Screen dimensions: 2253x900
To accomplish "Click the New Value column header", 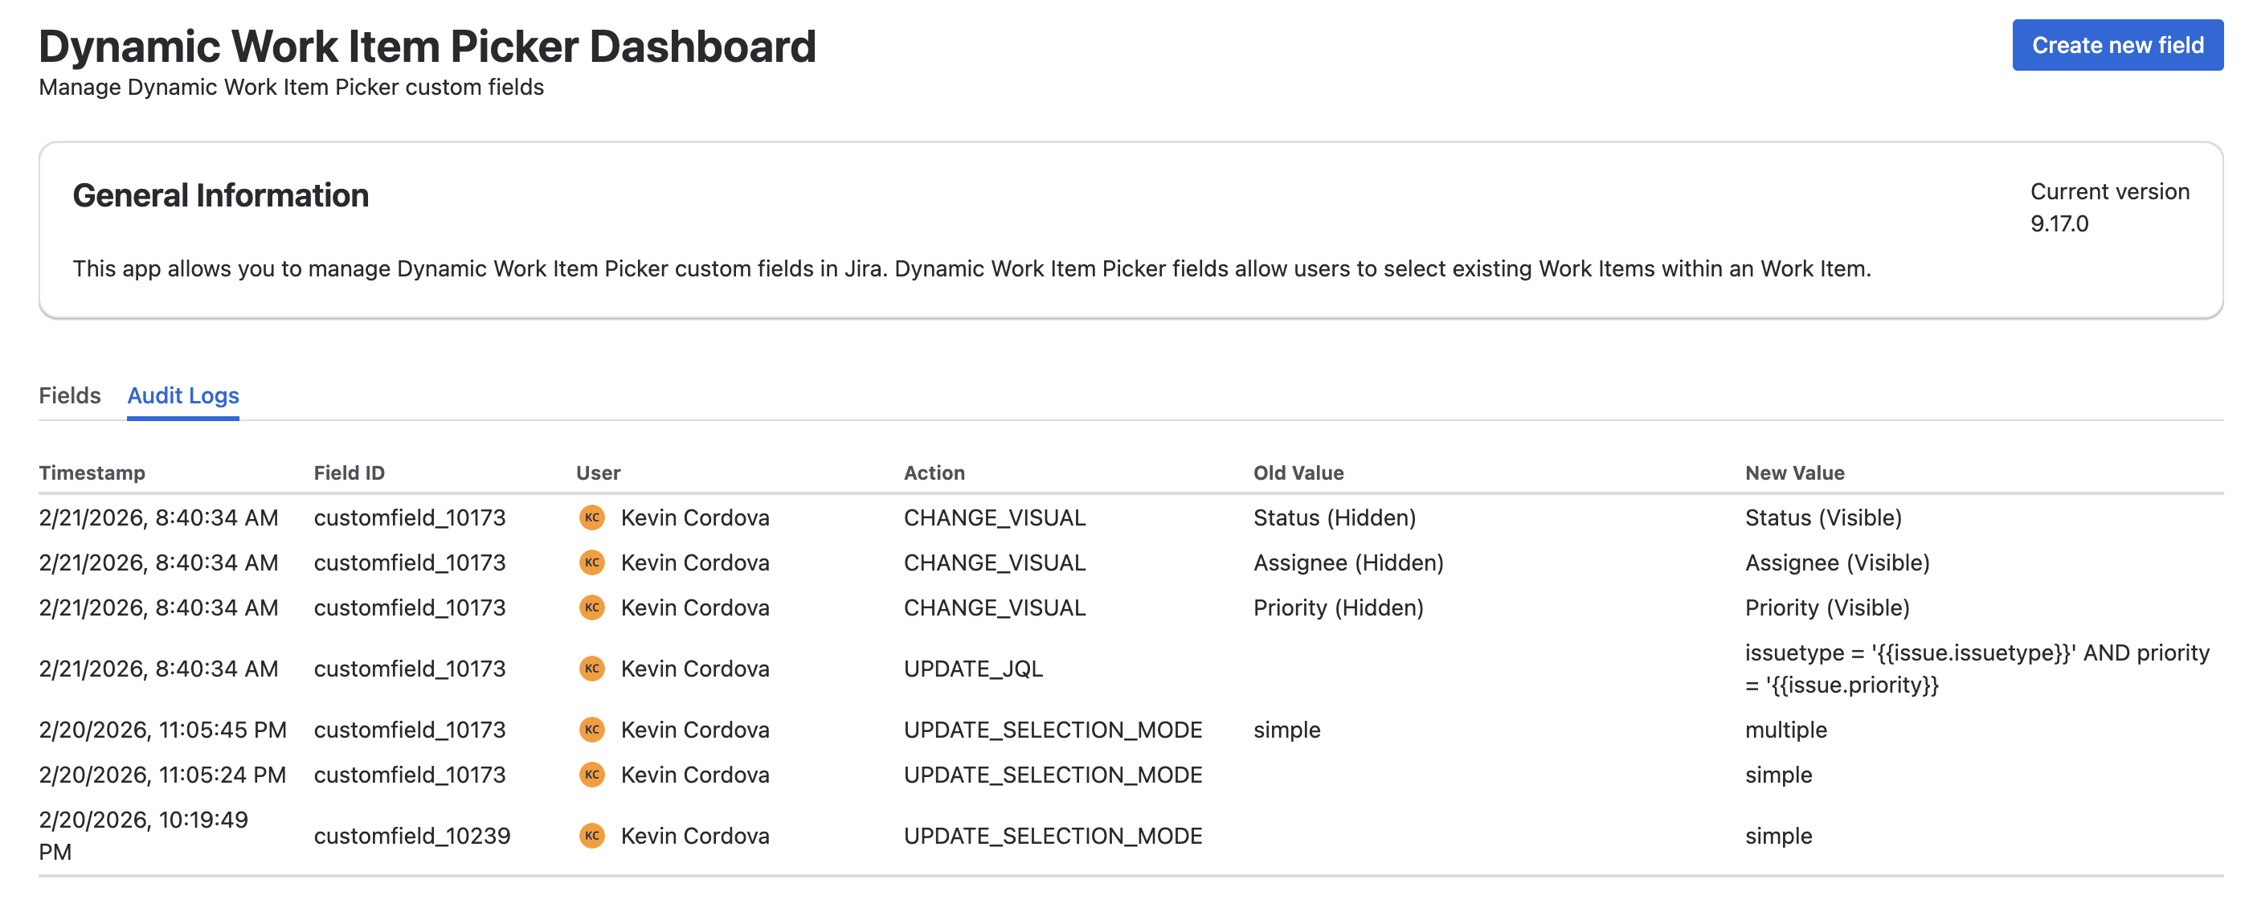I will [1795, 472].
